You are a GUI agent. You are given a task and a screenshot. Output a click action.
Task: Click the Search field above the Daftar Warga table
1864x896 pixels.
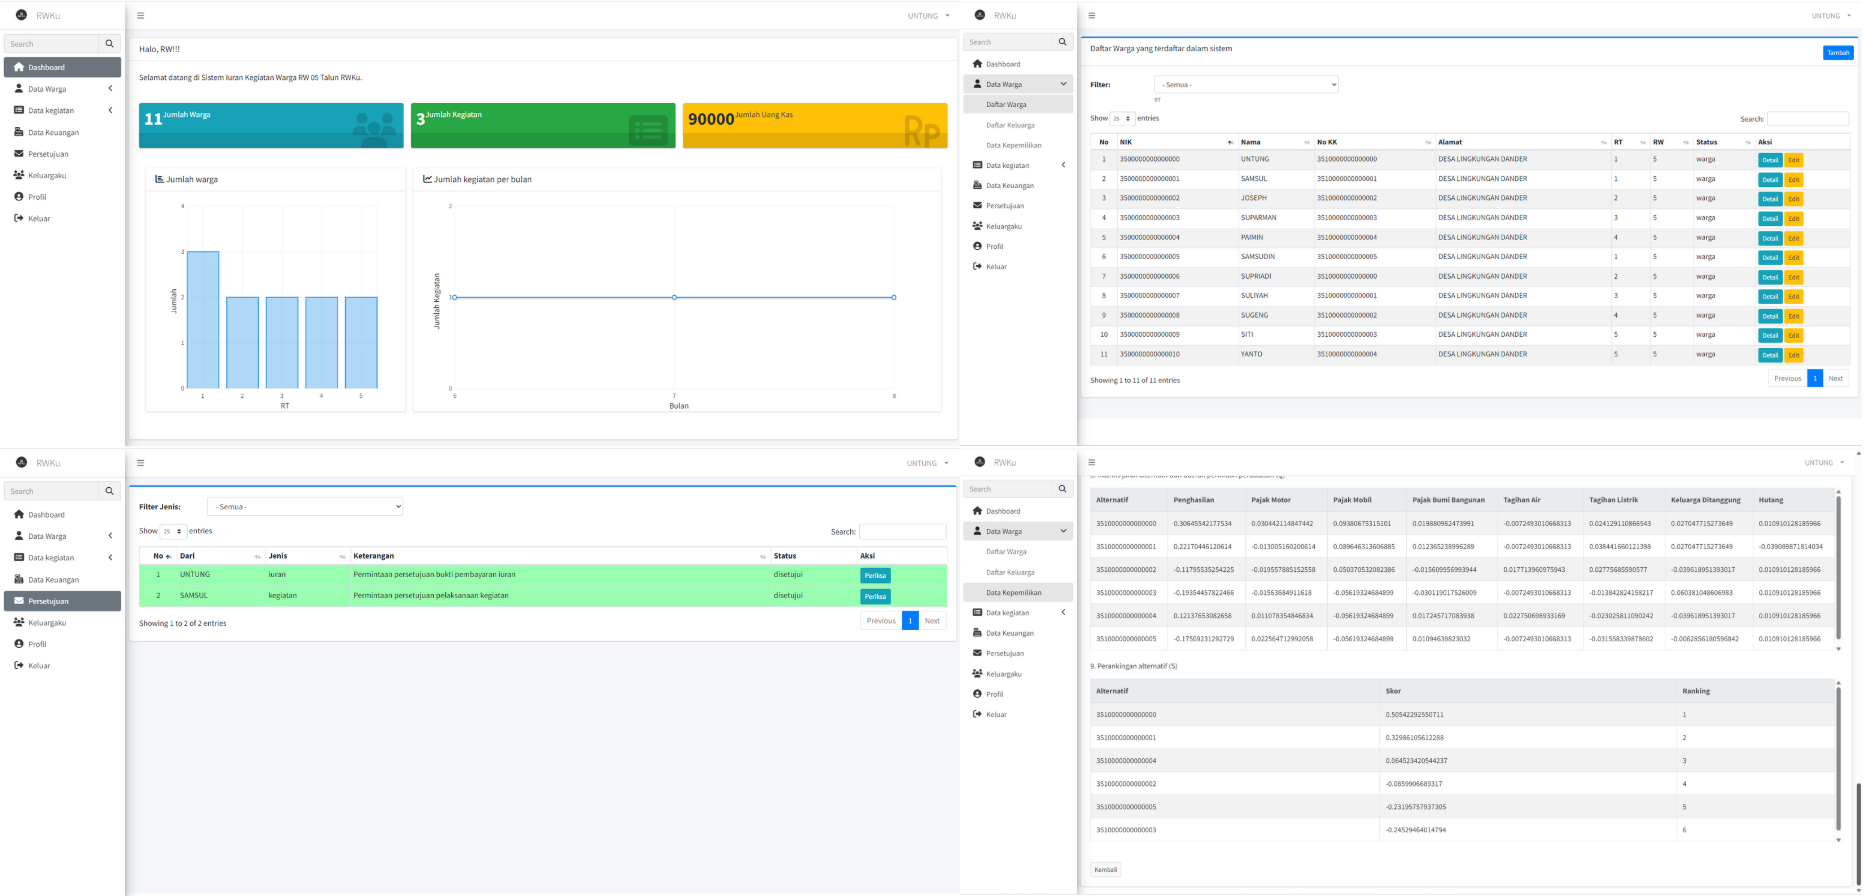pos(1807,119)
